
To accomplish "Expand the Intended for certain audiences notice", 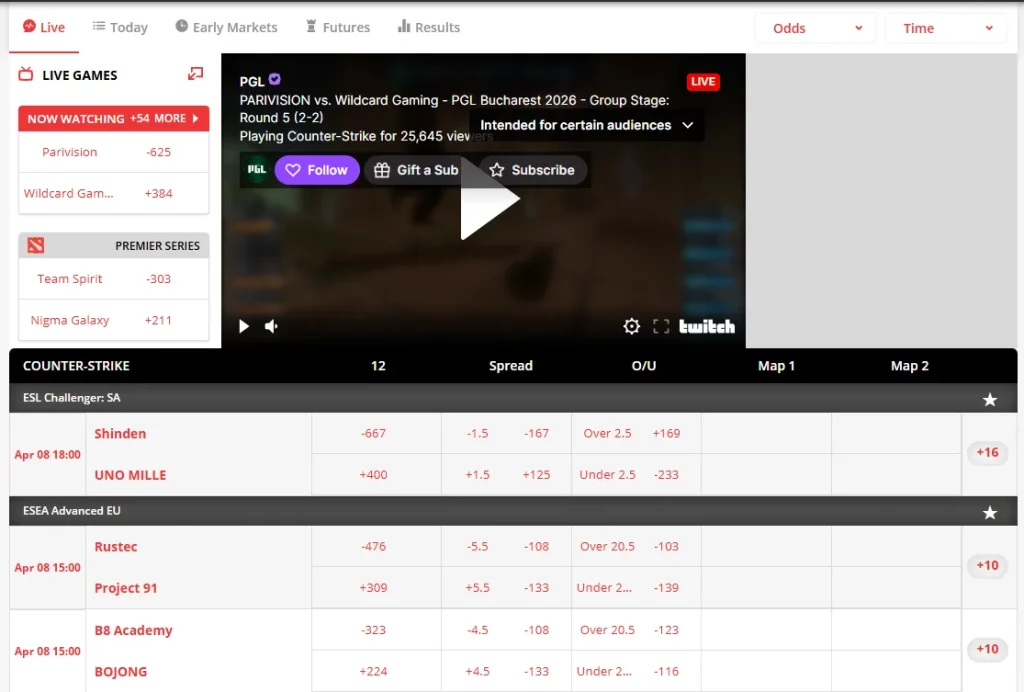I will tap(687, 125).
